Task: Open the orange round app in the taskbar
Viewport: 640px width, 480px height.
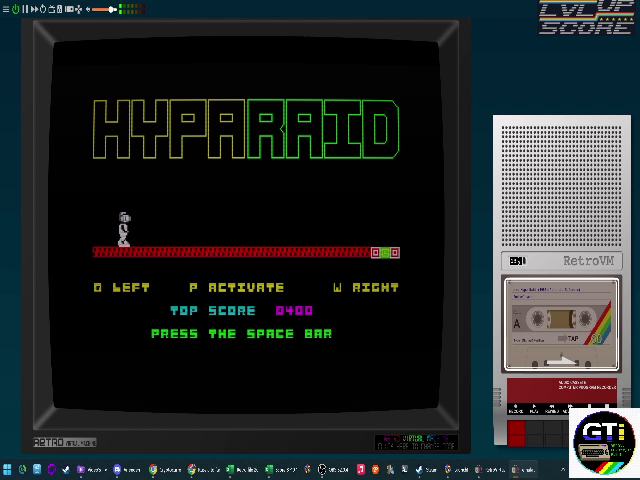Action: tap(376, 470)
